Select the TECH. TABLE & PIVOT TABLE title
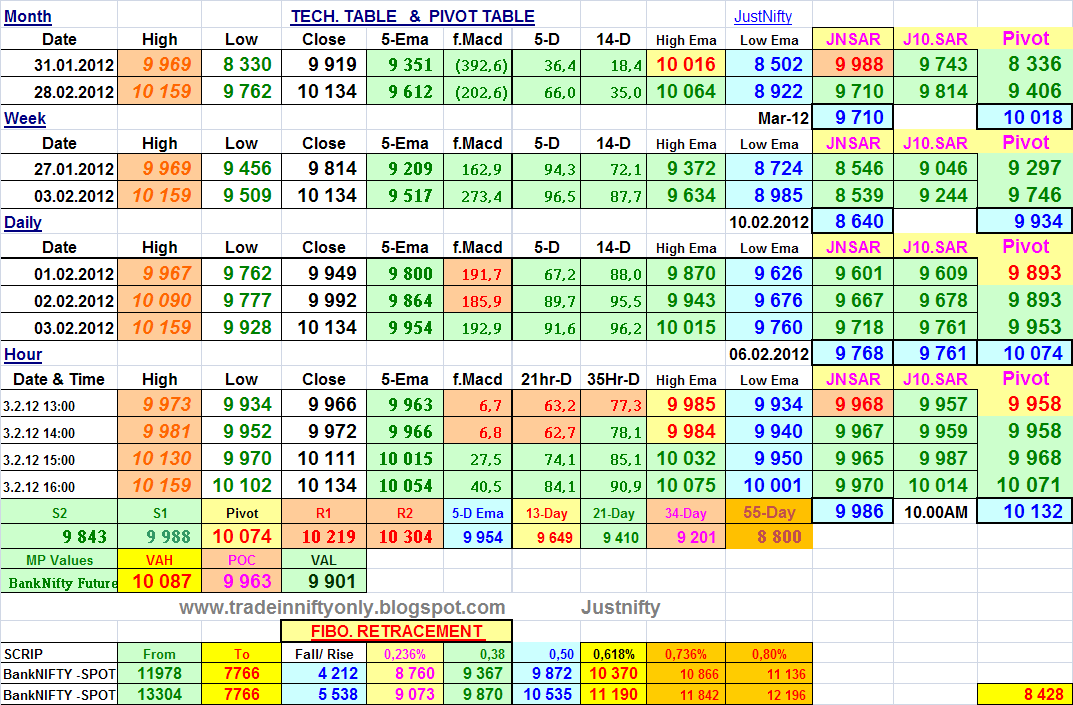Viewport: 1073px width, 705px height. (413, 16)
